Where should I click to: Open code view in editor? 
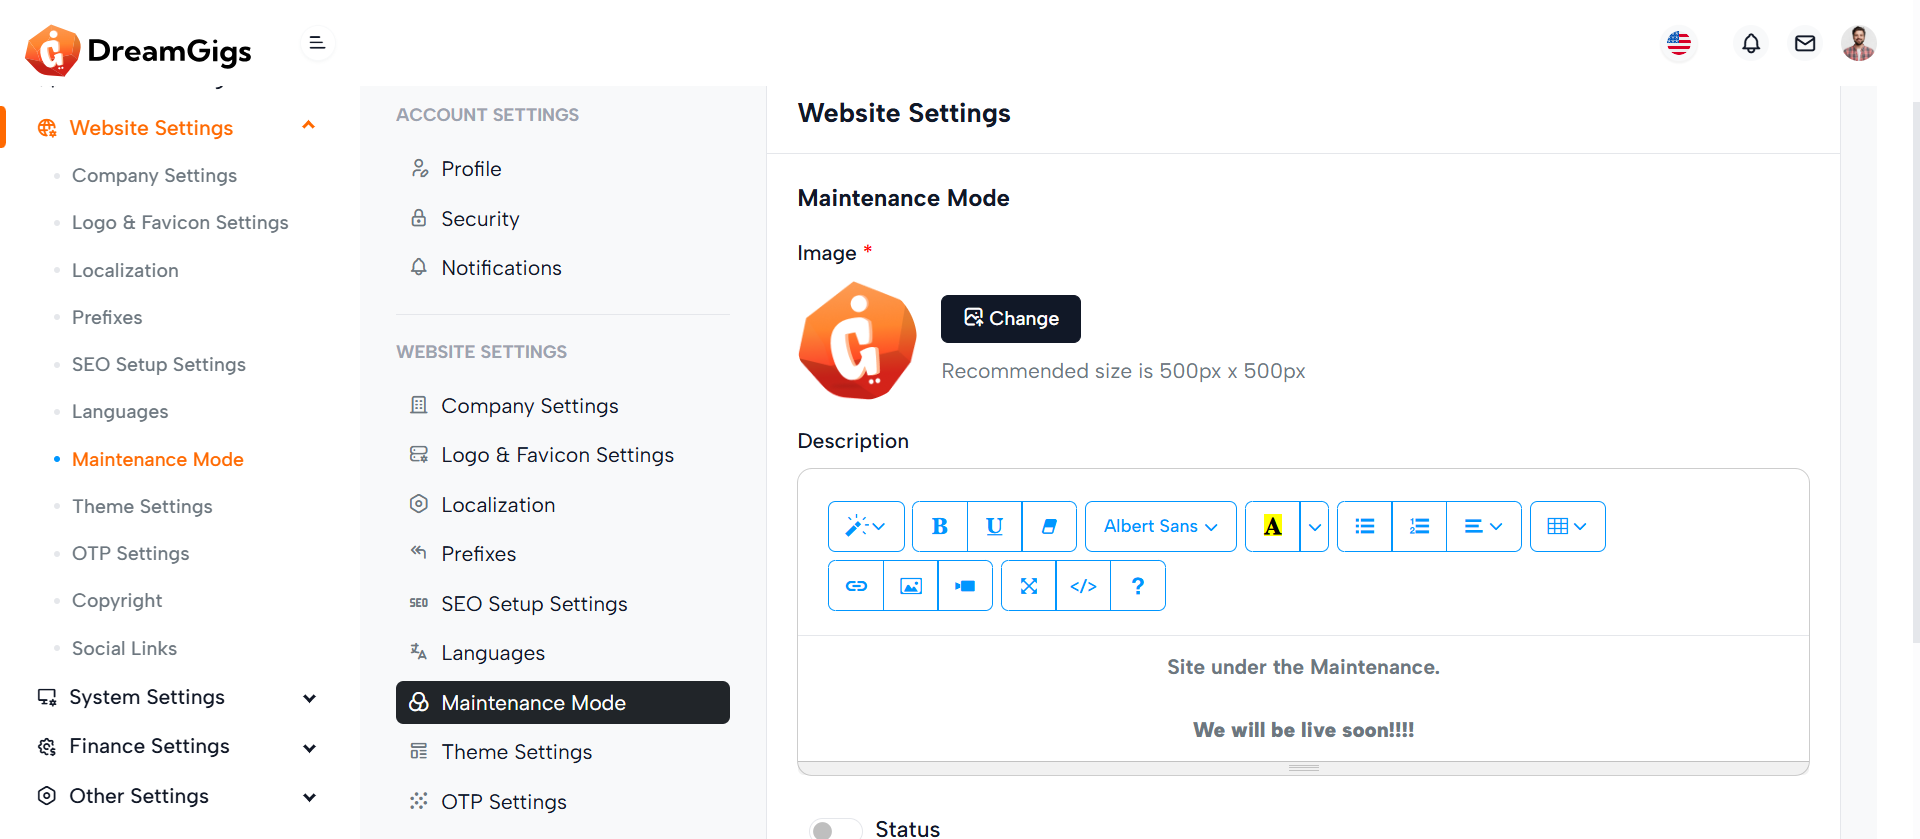pyautogui.click(x=1083, y=586)
